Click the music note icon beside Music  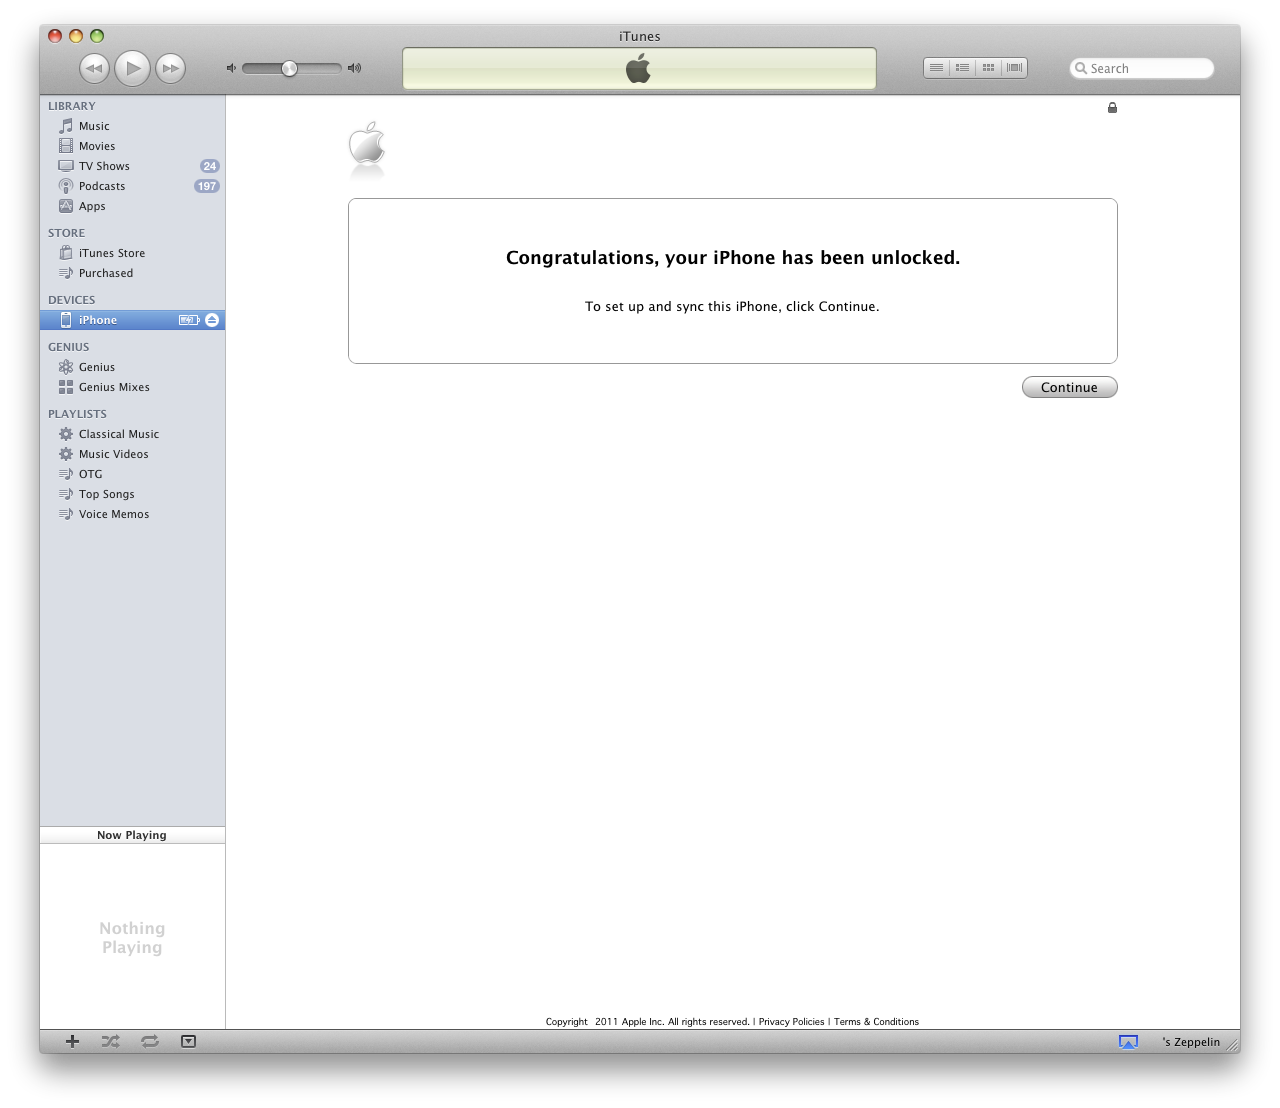pos(66,126)
